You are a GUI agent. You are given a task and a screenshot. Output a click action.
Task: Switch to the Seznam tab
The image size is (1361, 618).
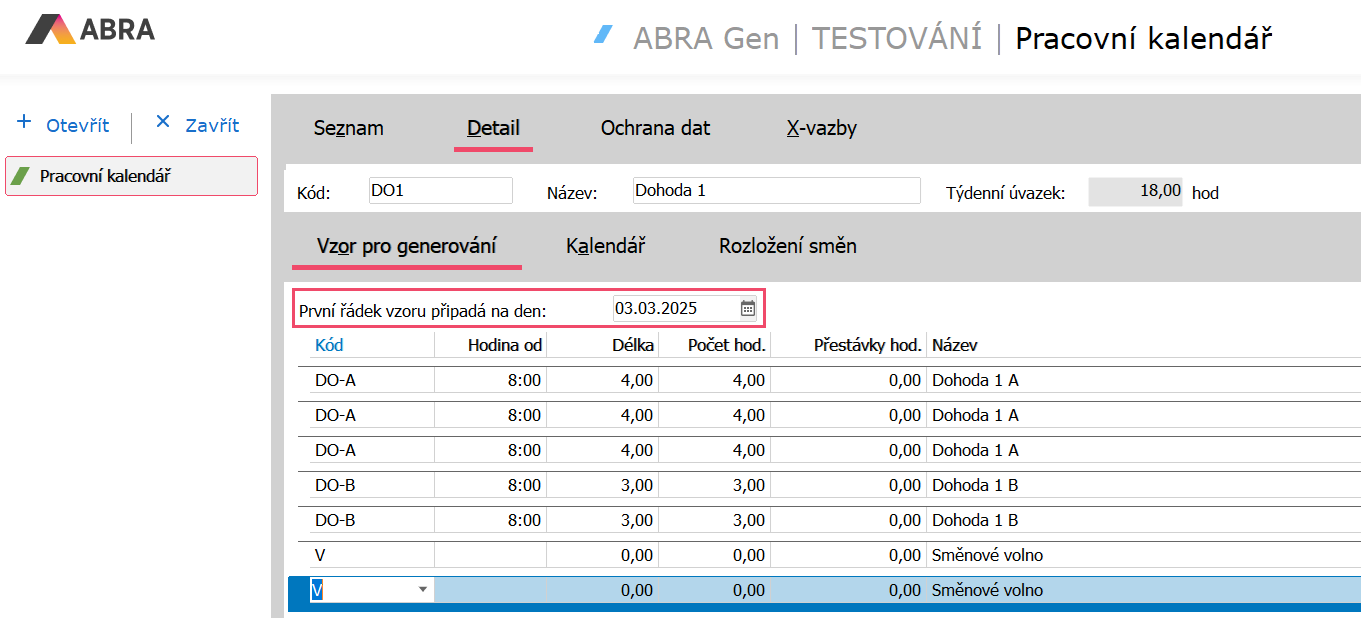click(x=348, y=128)
